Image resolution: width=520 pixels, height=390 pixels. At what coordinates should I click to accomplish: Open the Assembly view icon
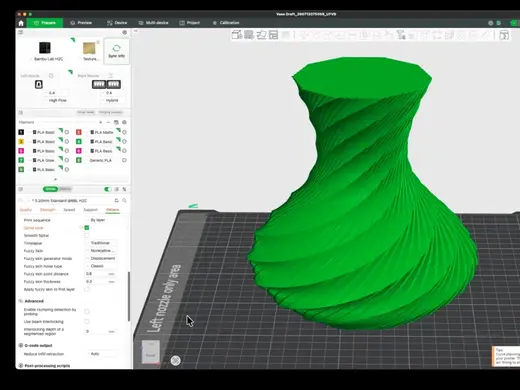tap(504, 35)
